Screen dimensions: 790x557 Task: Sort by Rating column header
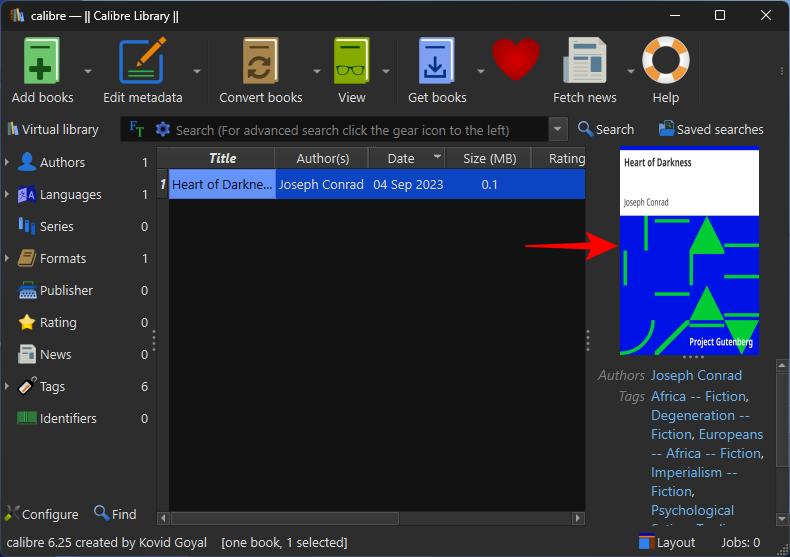pyautogui.click(x=559, y=158)
